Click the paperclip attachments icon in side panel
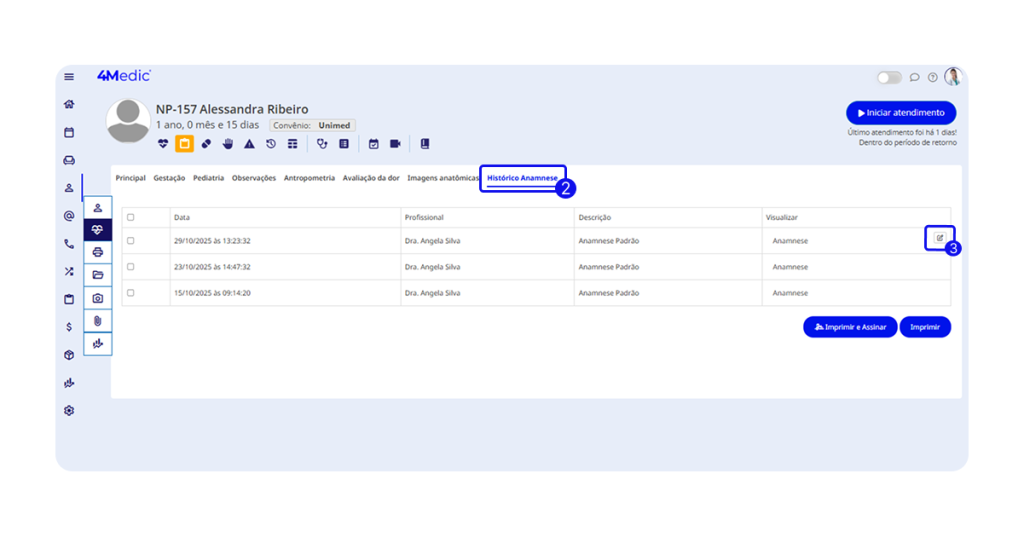The height and width of the screenshot is (537, 1024). pyautogui.click(x=98, y=320)
